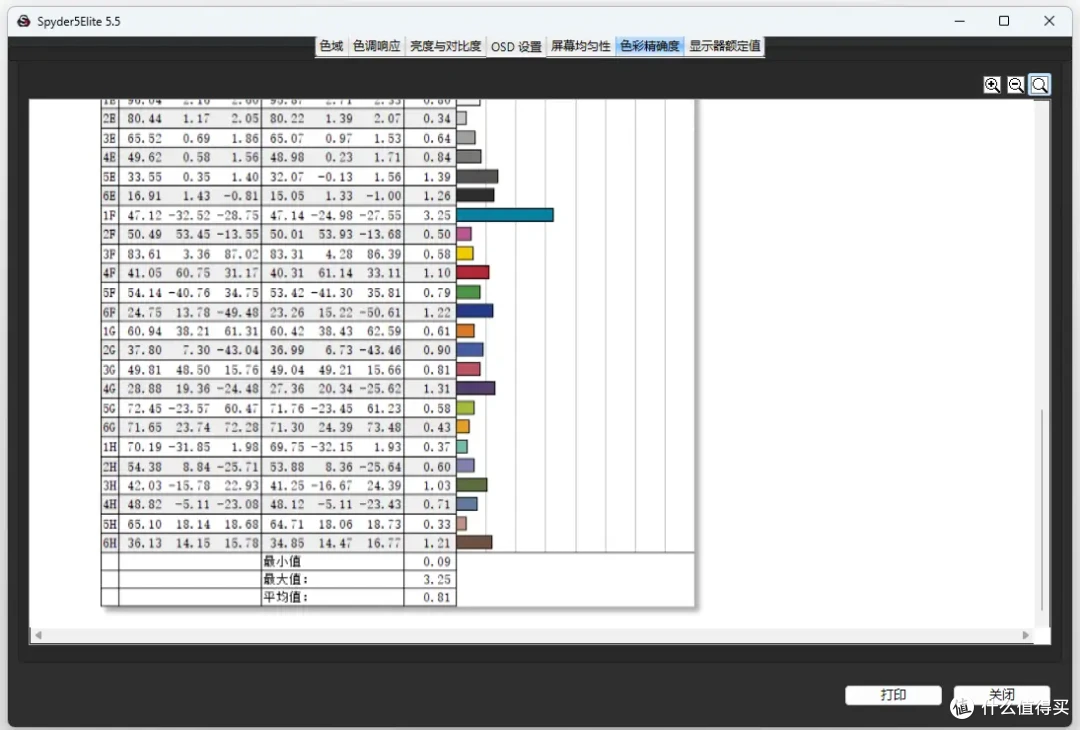Image resolution: width=1080 pixels, height=730 pixels.
Task: Click row label 1F
Action: [x=110, y=216]
